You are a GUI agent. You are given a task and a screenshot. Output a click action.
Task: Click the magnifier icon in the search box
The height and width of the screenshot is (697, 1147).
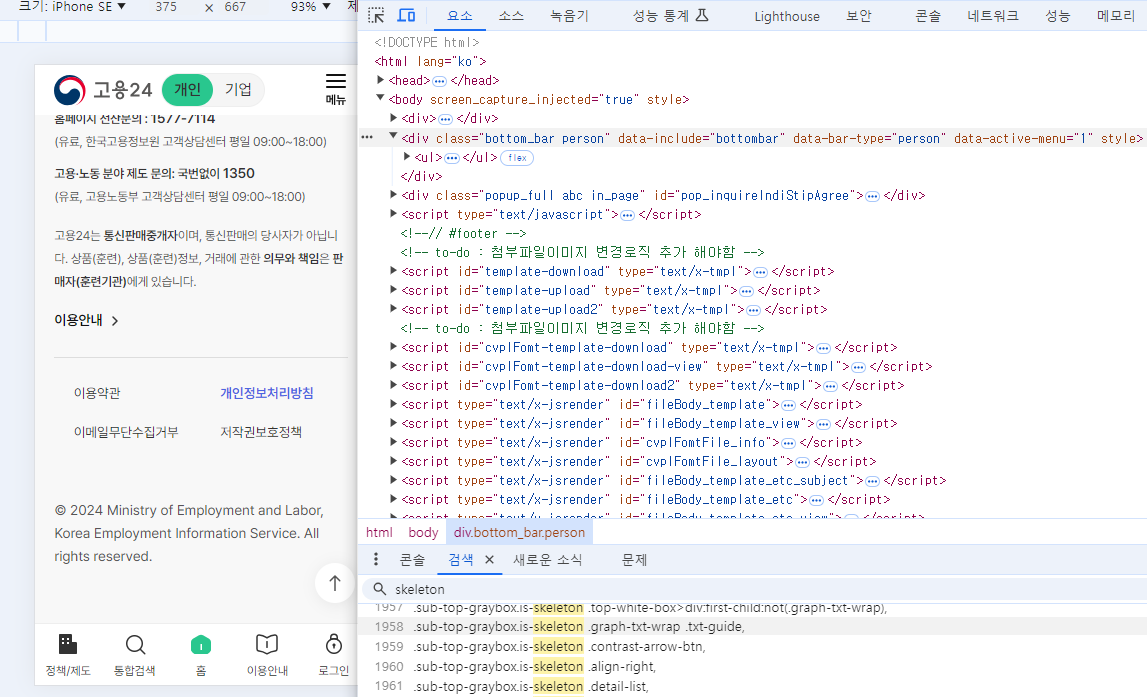tap(379, 589)
